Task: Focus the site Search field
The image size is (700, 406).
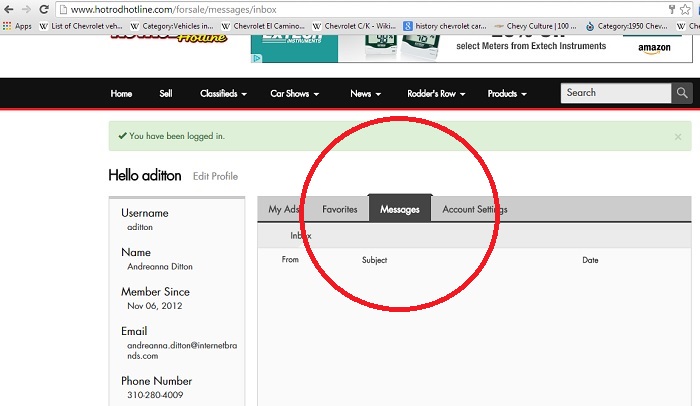Action: click(614, 93)
